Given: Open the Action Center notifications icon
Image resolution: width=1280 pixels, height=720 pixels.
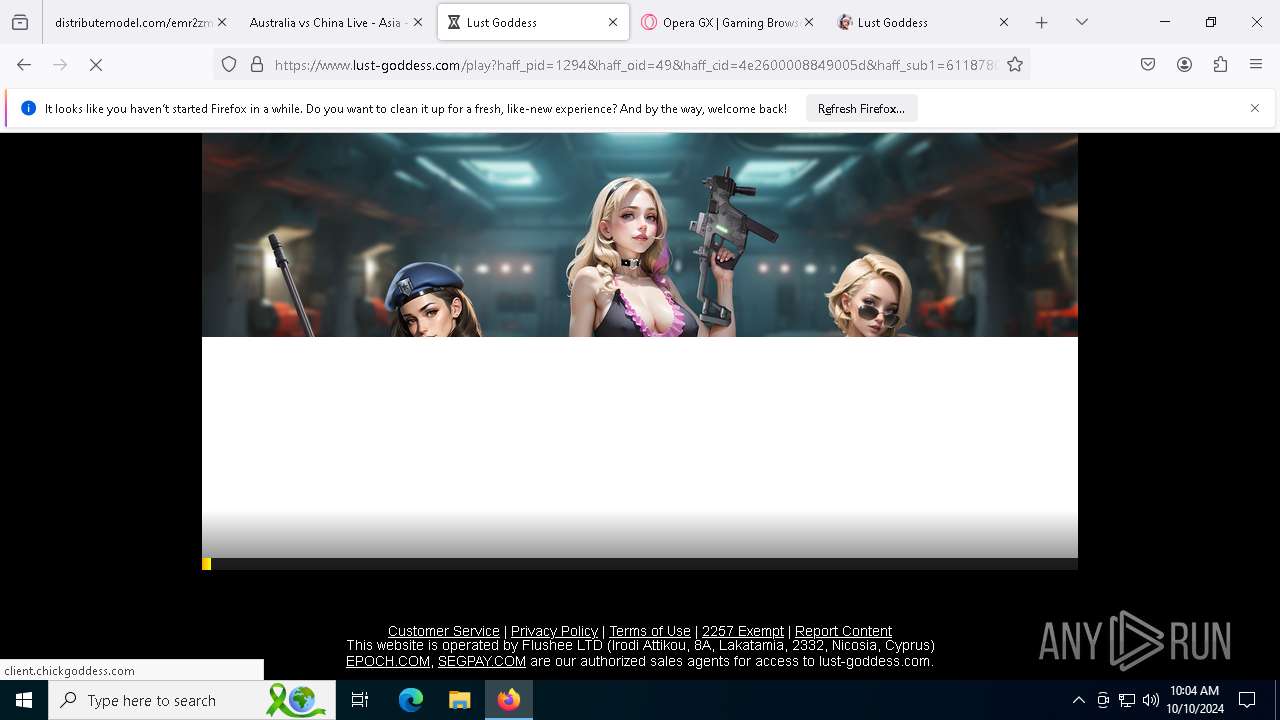Looking at the screenshot, I should 1247,700.
